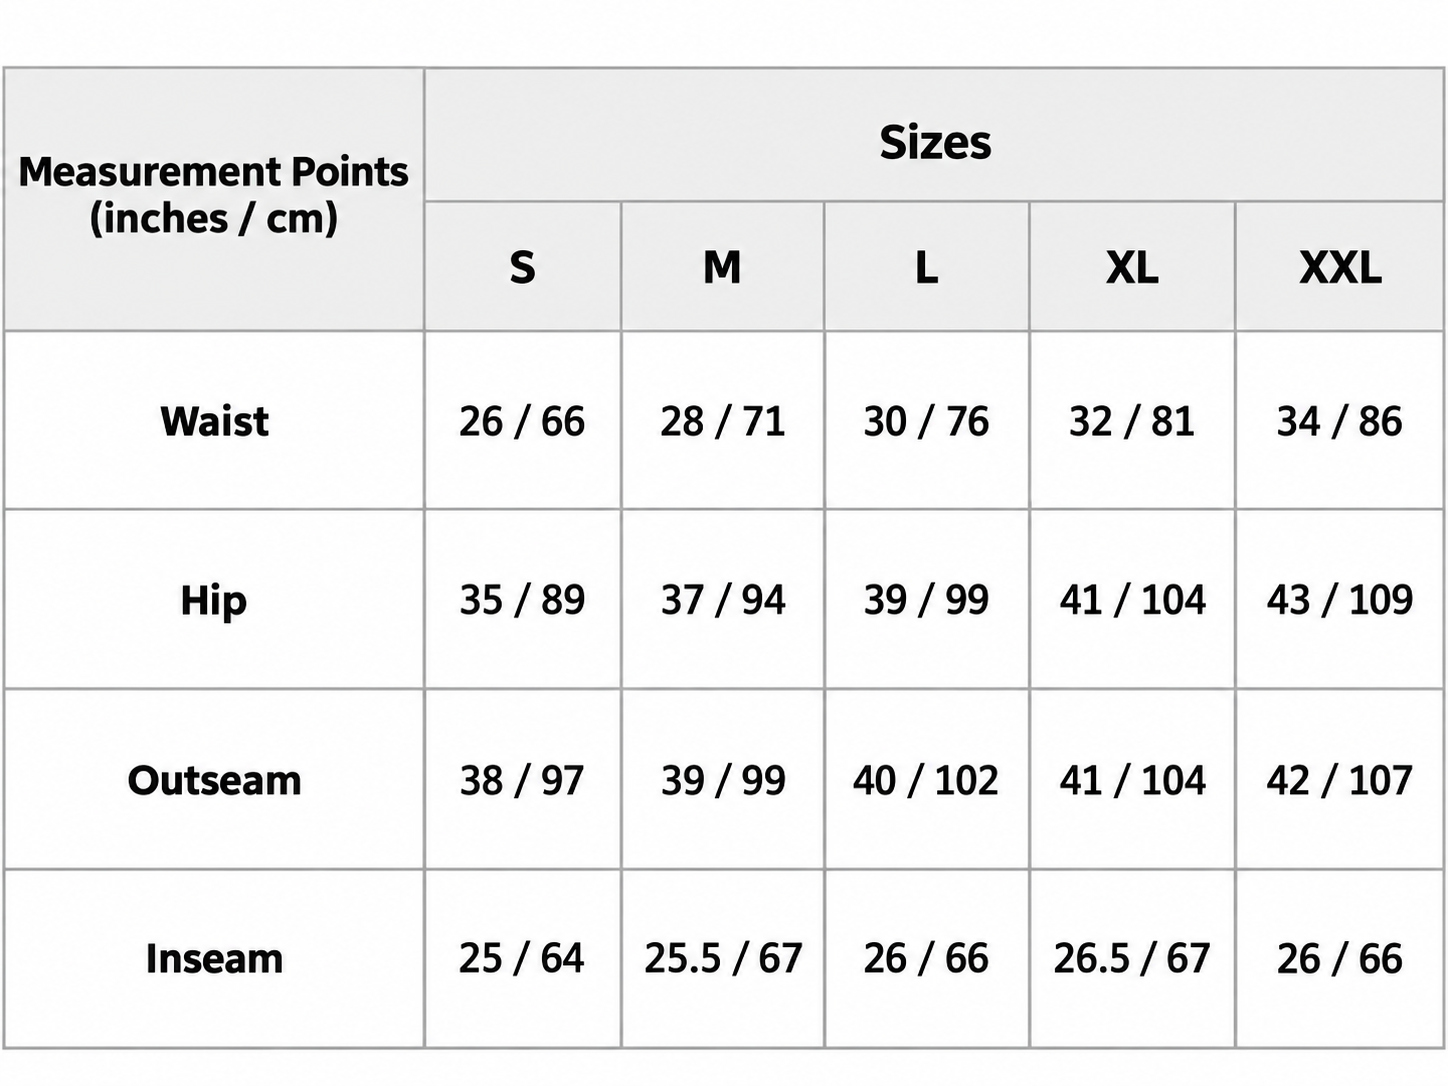
Task: Select the Hip row label
Action: [214, 600]
